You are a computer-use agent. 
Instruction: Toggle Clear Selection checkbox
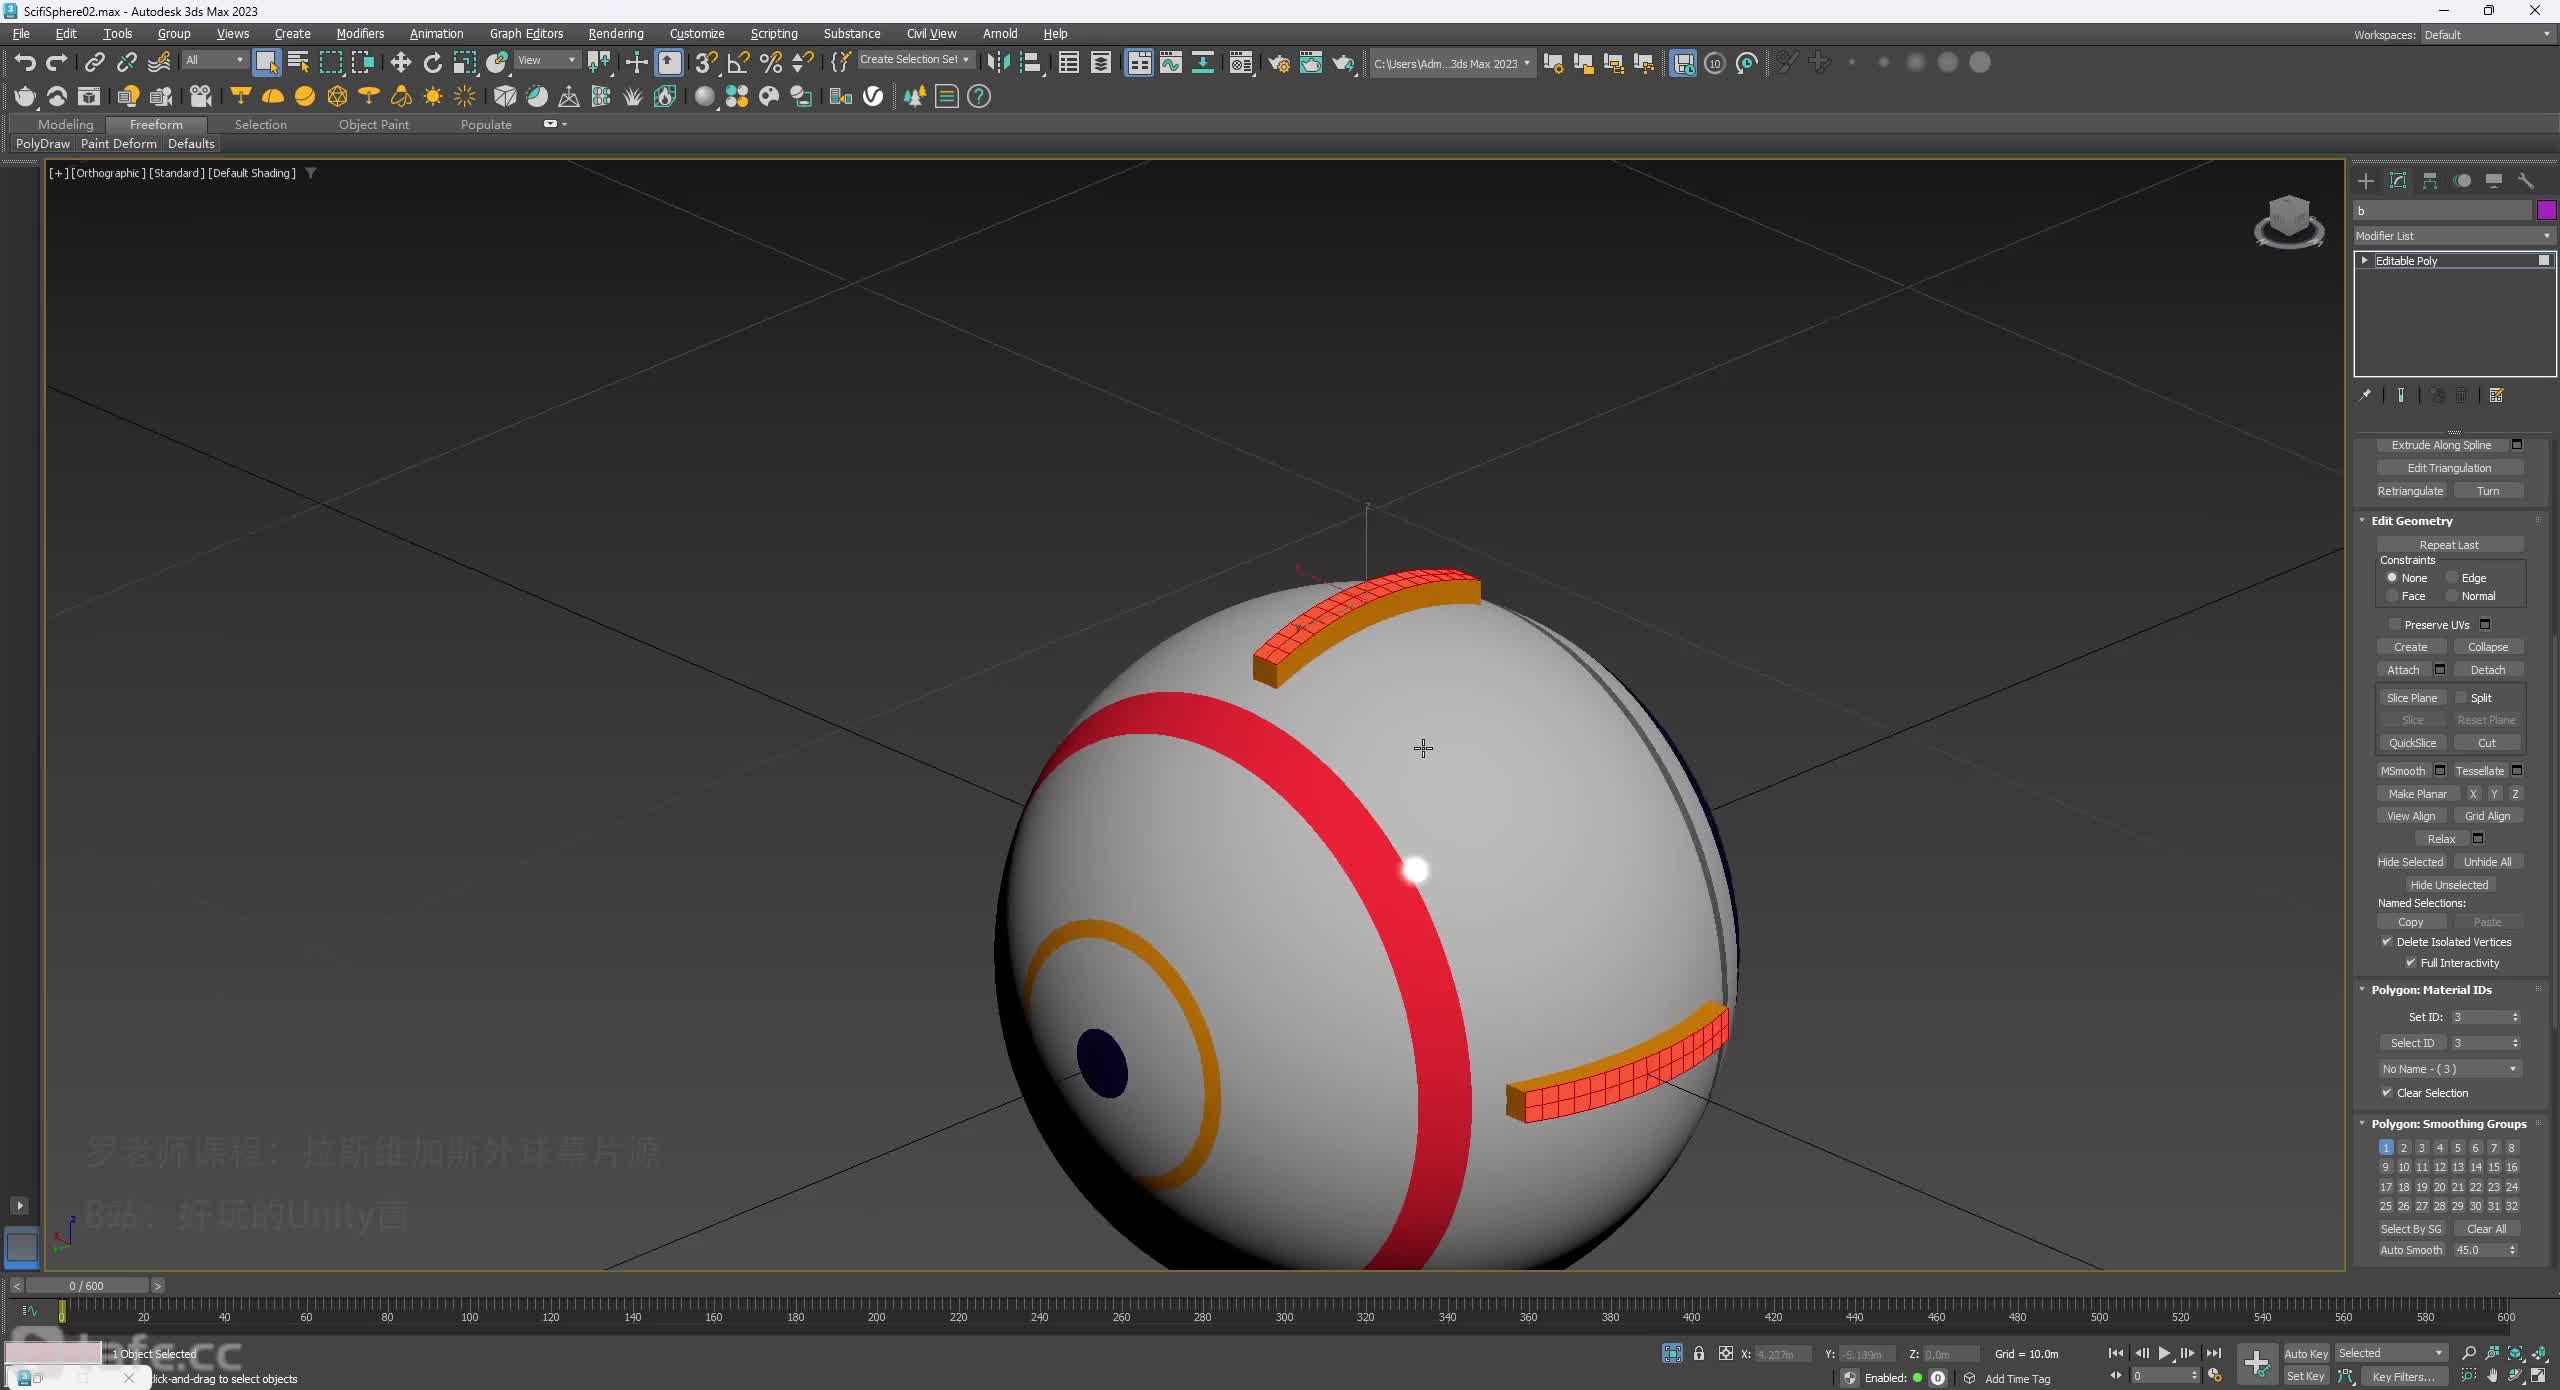[x=2387, y=1093]
